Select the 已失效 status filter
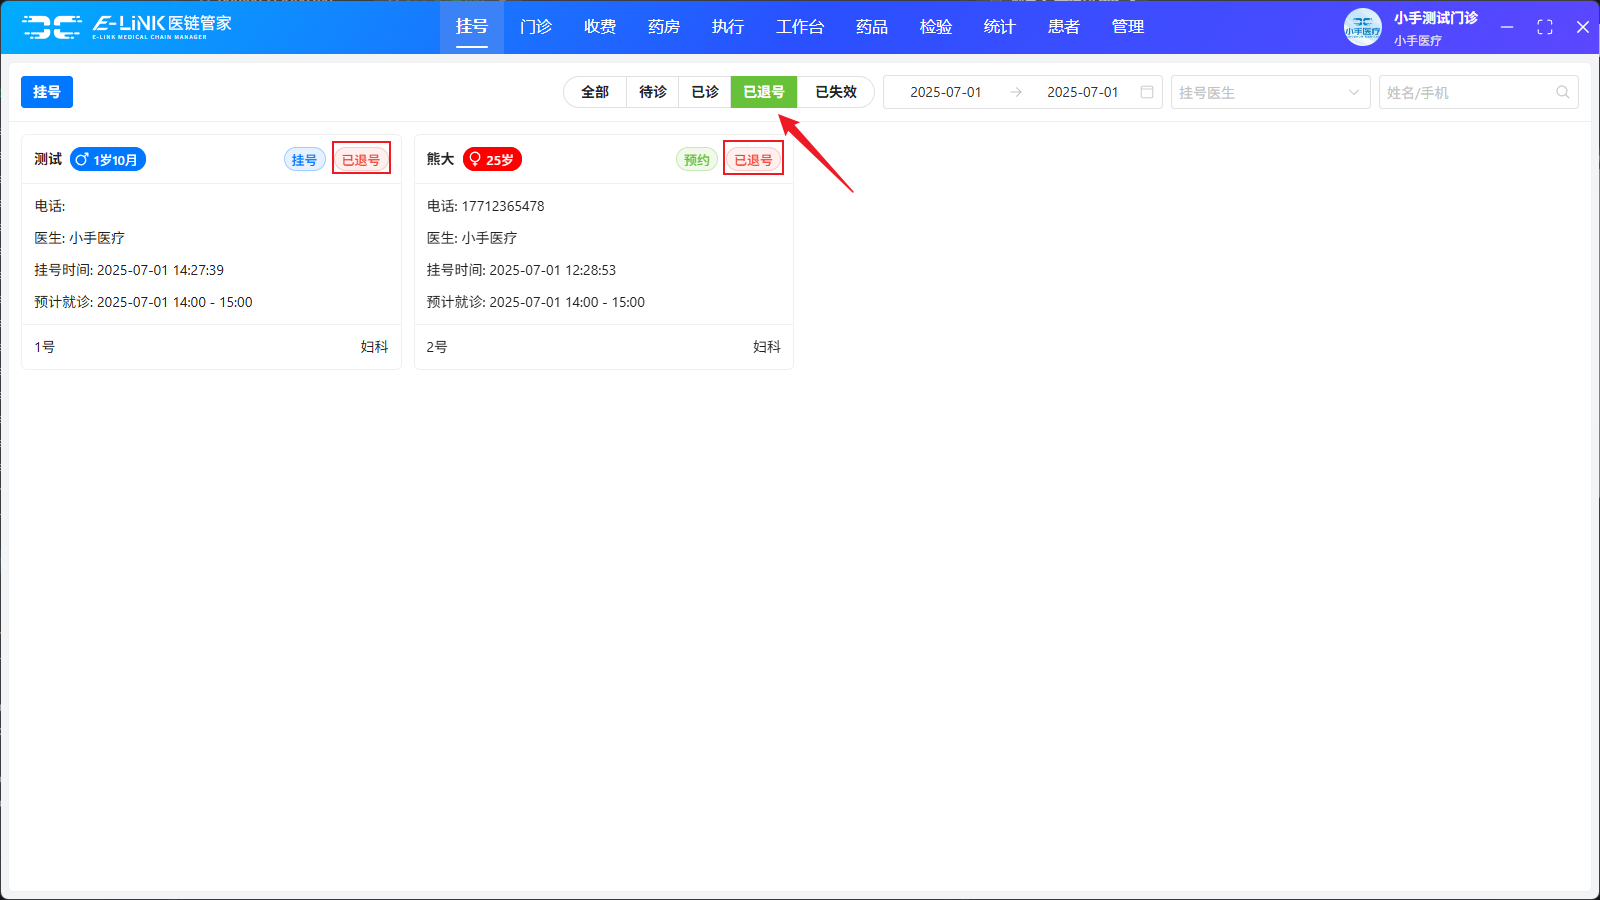Screen dimensions: 1600x900 pos(836,92)
